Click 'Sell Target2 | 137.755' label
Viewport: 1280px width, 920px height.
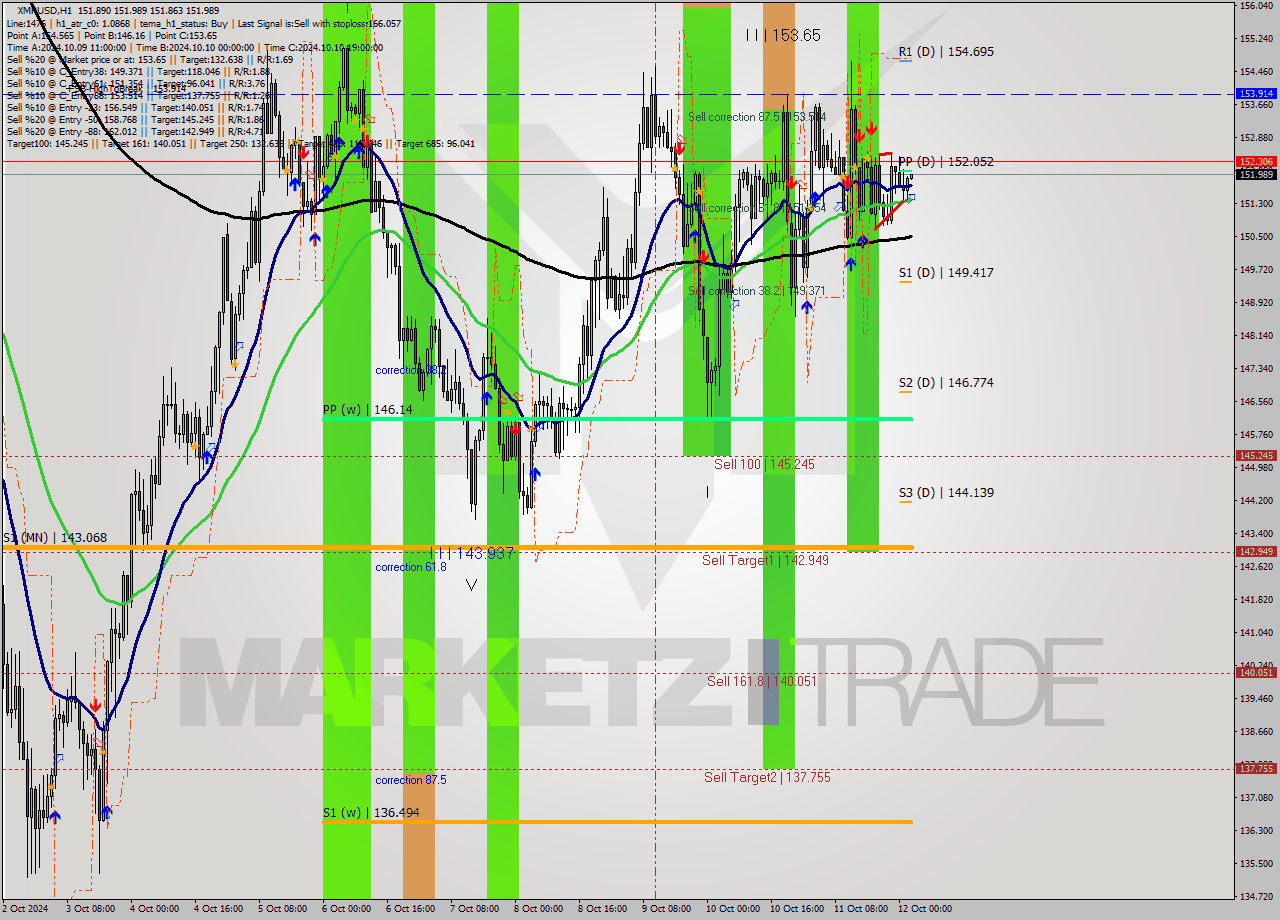click(767, 777)
